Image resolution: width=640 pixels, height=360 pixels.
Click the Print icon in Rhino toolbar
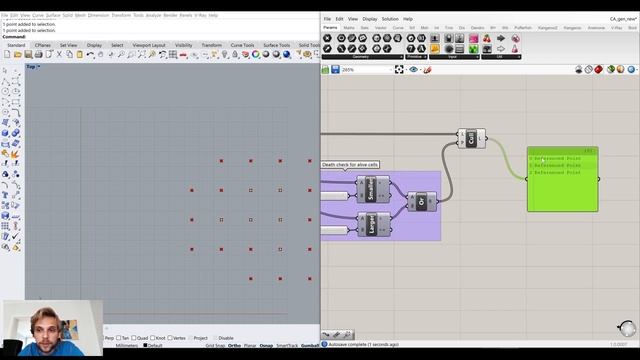[38, 54]
